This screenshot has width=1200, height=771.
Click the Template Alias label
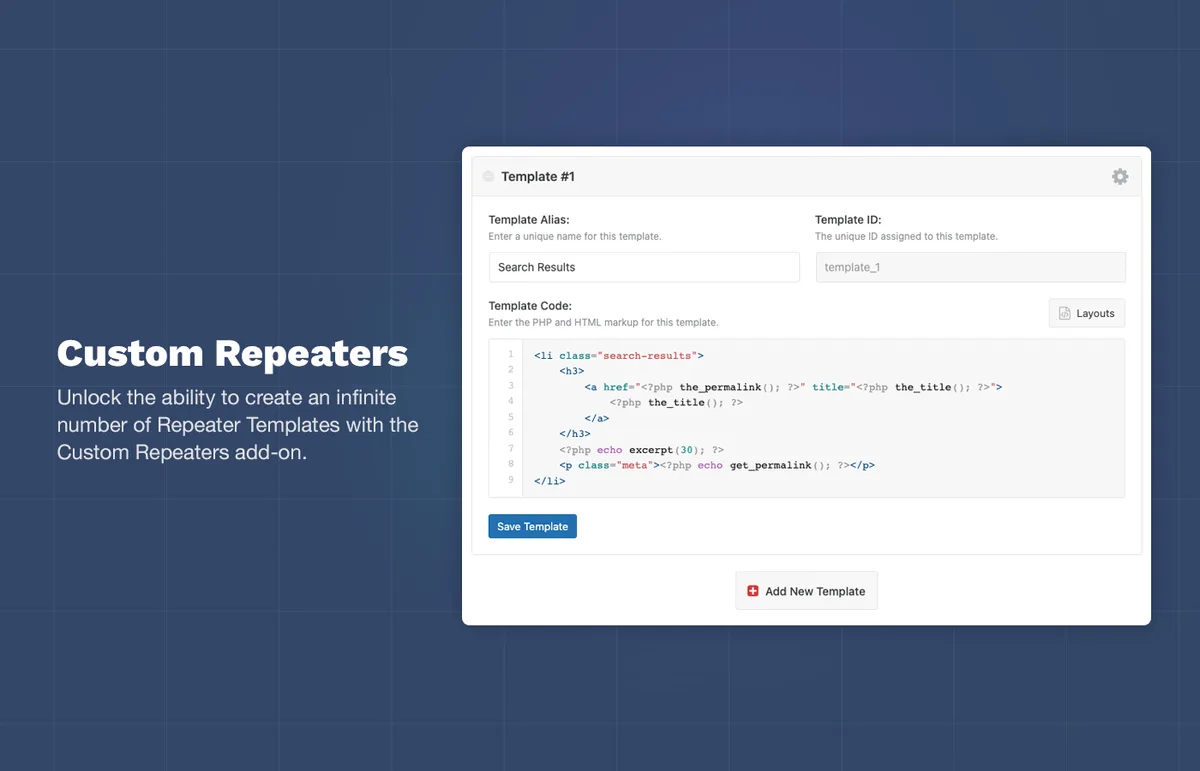click(x=529, y=220)
